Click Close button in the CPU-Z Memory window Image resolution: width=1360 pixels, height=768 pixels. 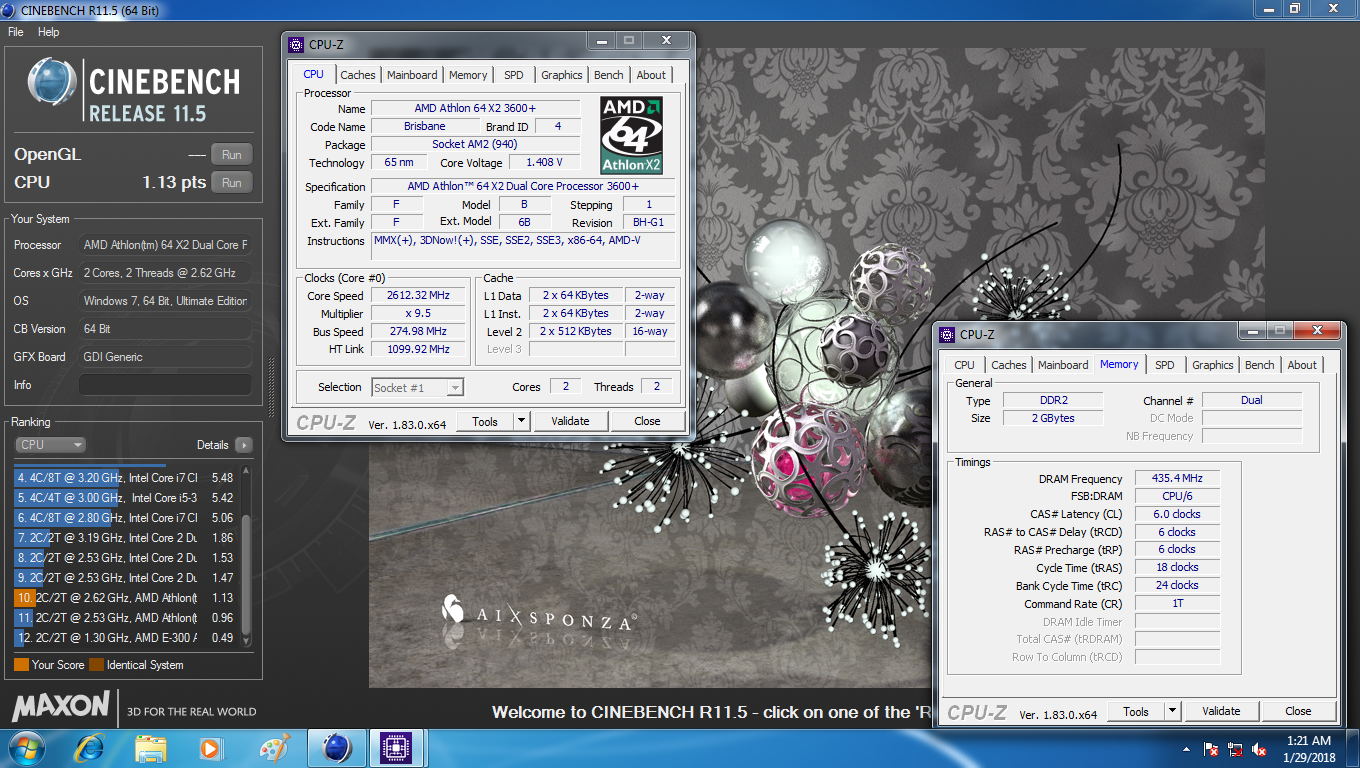pos(1298,711)
